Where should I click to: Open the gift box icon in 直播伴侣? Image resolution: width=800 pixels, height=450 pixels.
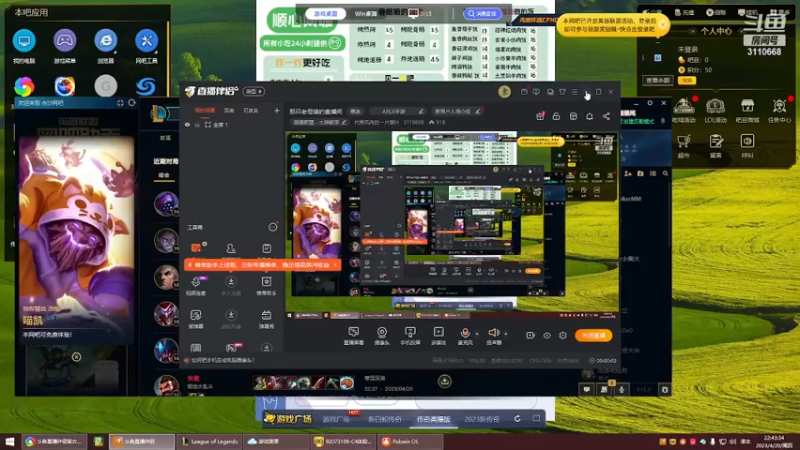(x=540, y=116)
